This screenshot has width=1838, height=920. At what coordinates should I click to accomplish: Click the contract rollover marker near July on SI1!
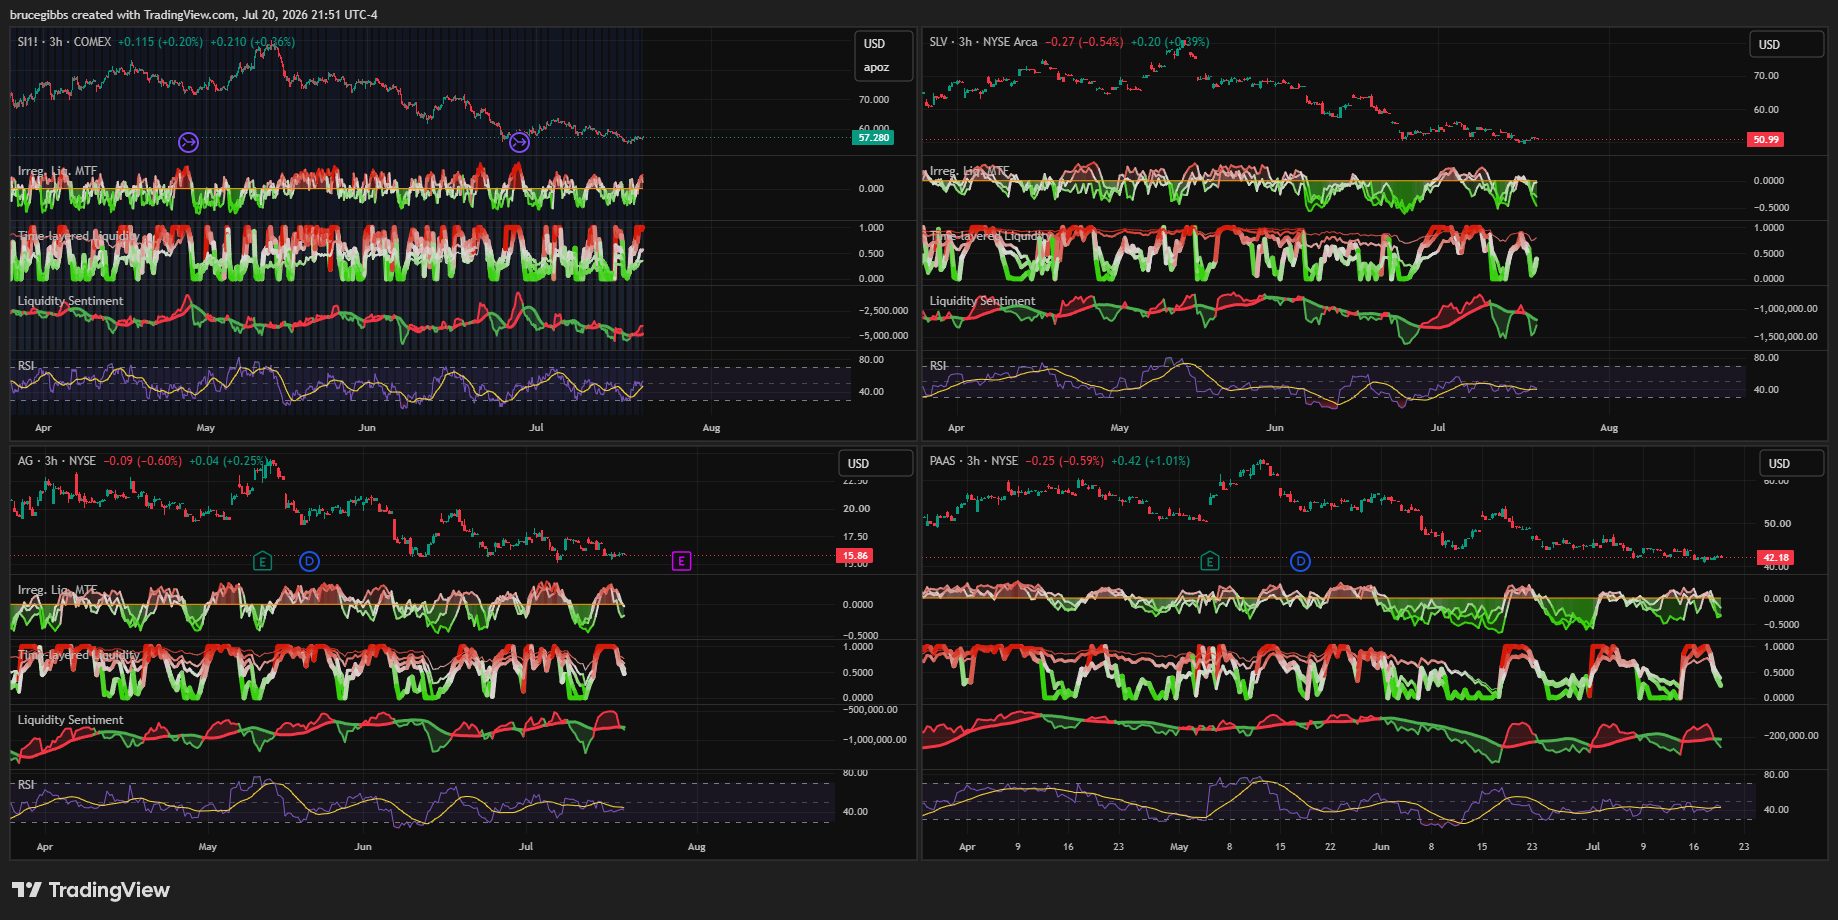click(519, 142)
